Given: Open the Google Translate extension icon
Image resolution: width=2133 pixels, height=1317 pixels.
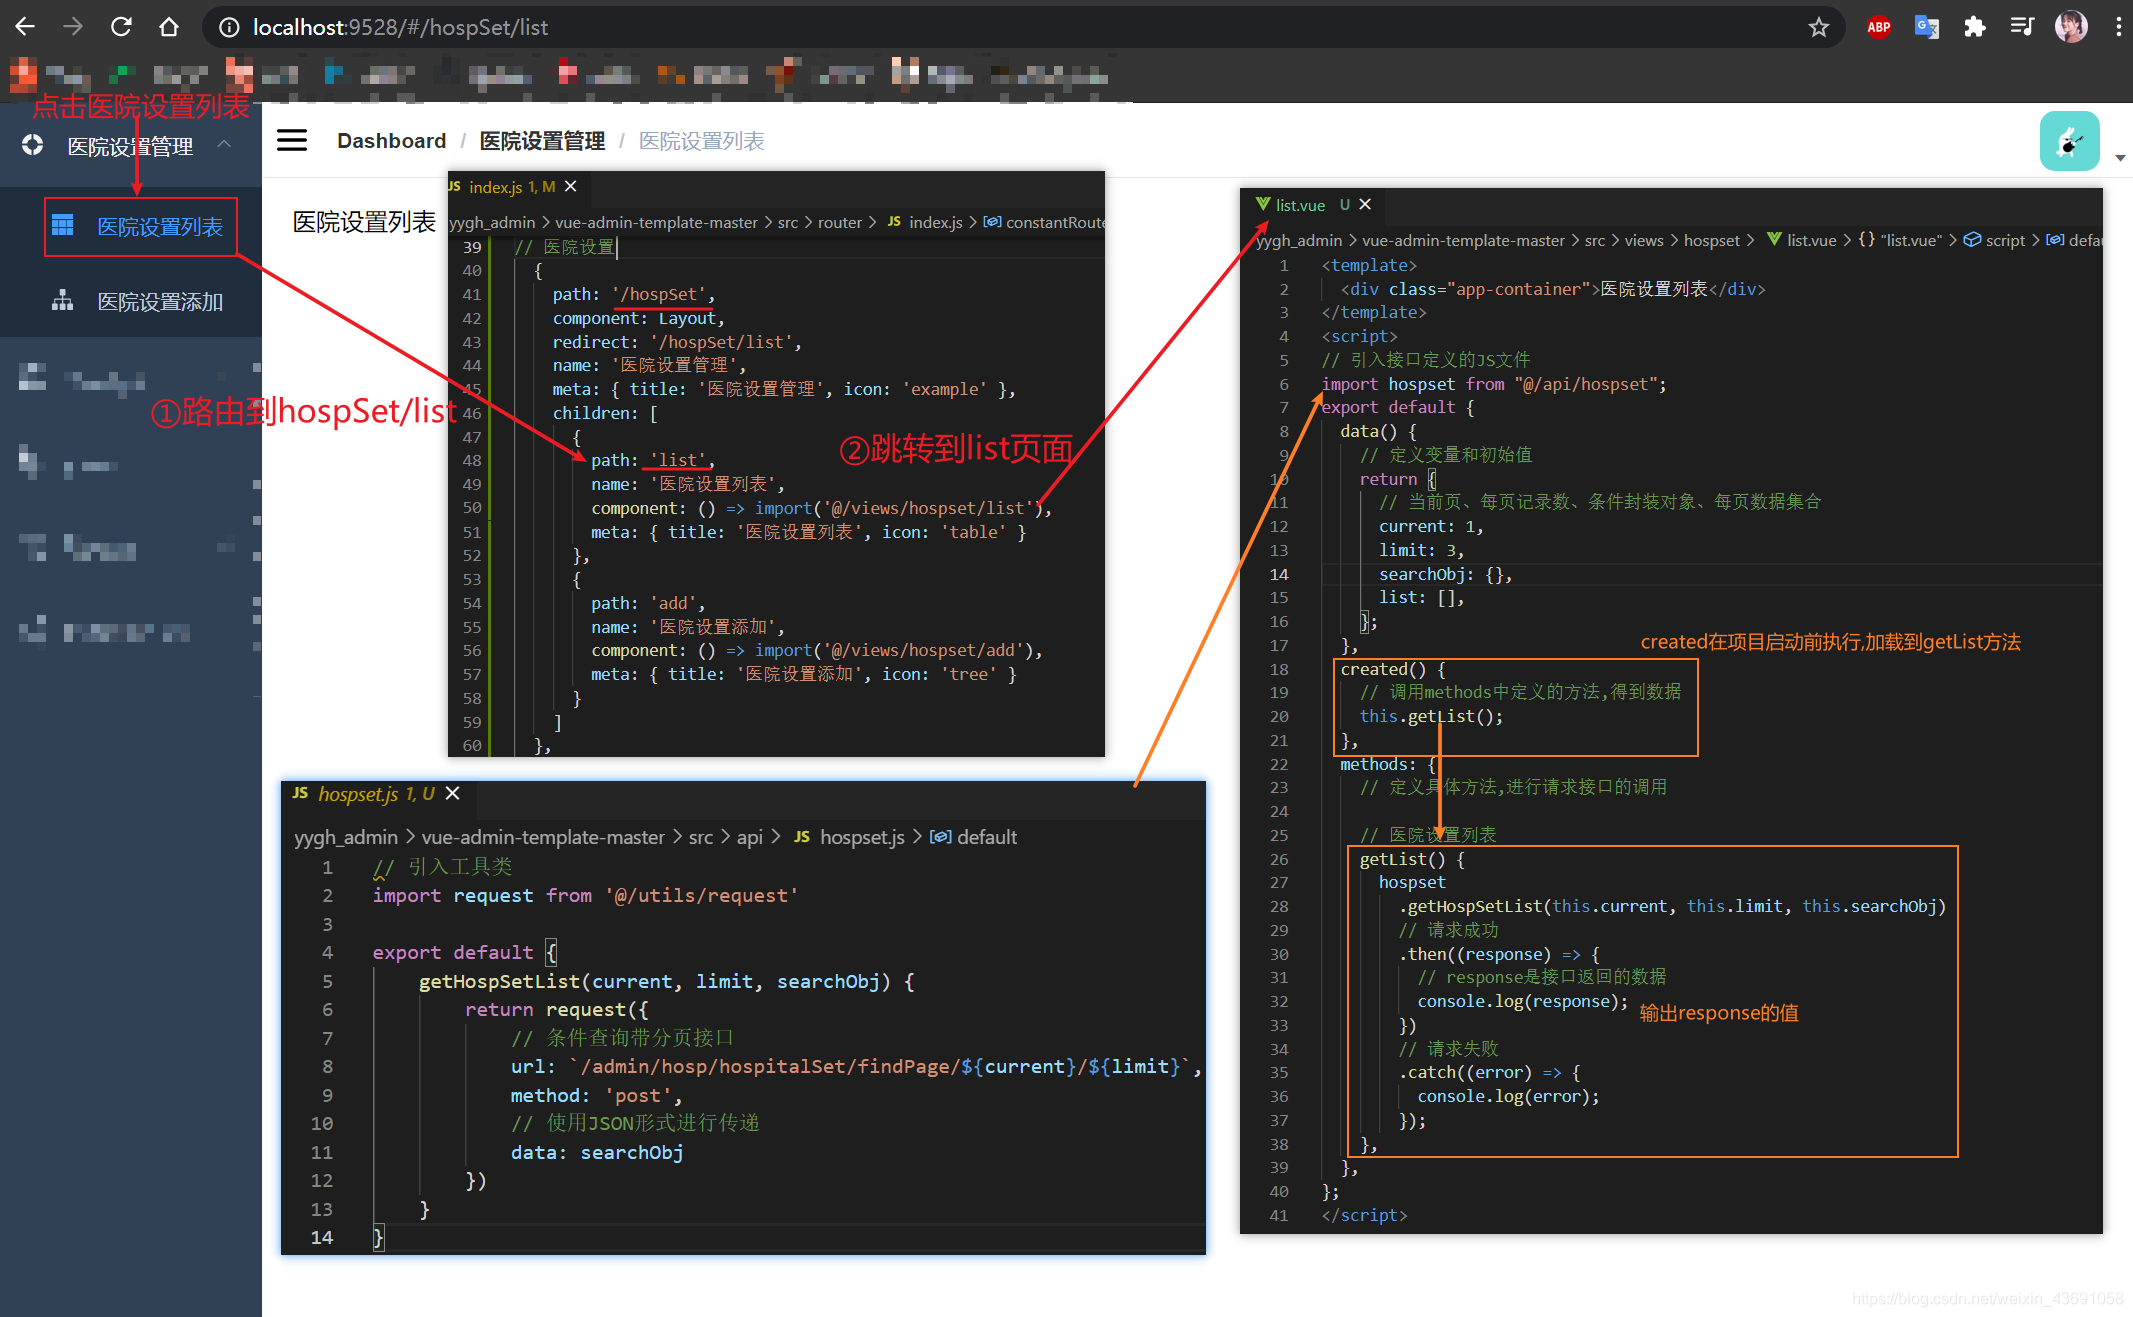Looking at the screenshot, I should (x=1926, y=27).
